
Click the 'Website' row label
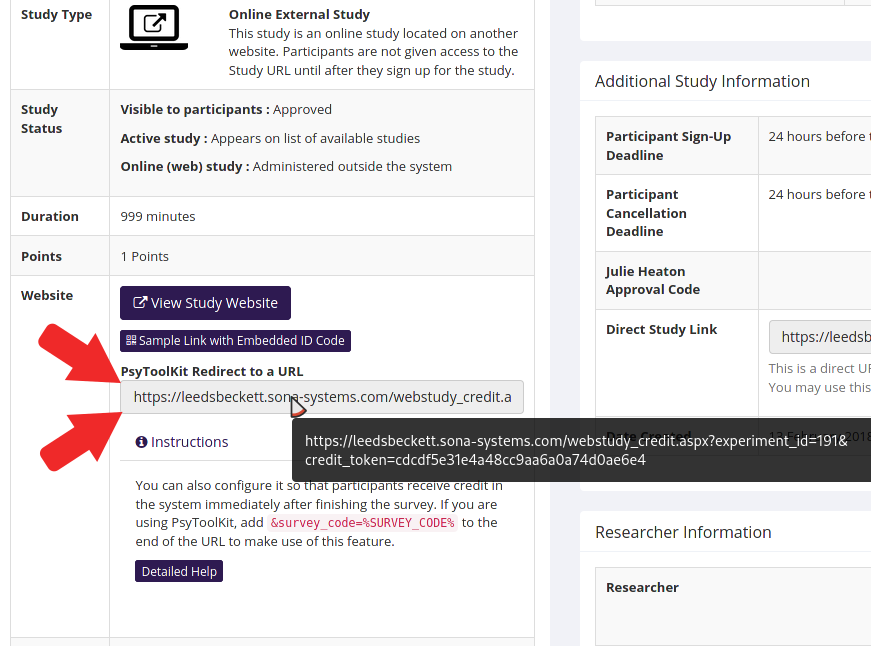[x=47, y=296]
